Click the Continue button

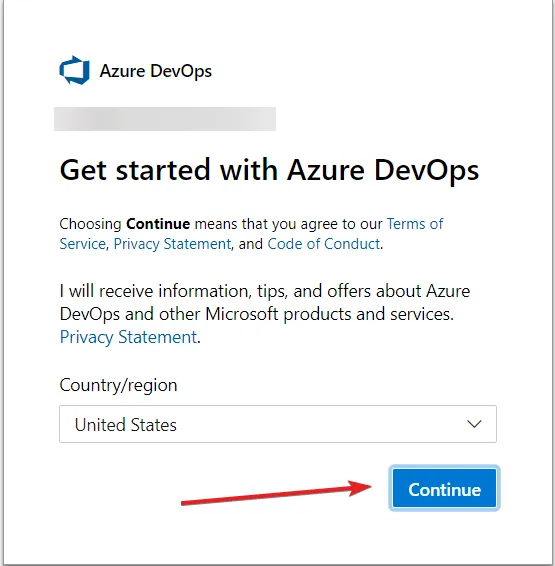pos(444,488)
